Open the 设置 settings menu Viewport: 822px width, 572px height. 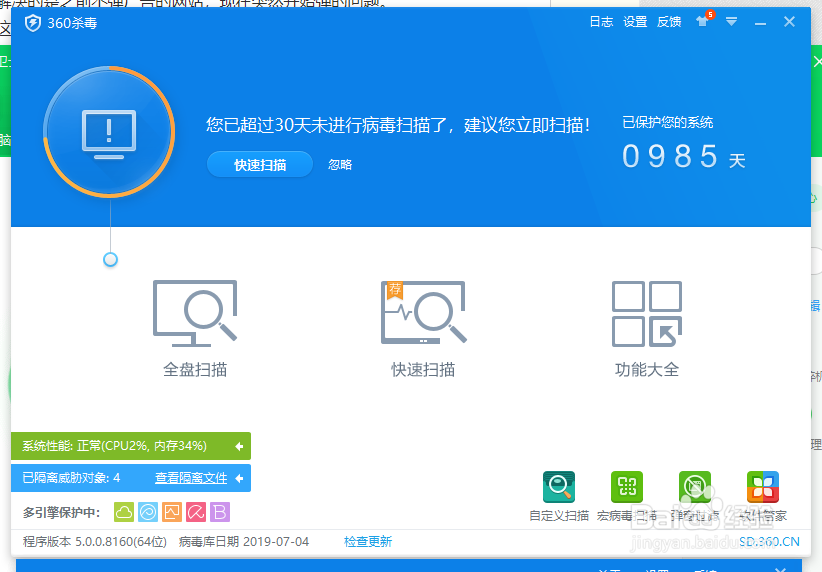point(635,22)
